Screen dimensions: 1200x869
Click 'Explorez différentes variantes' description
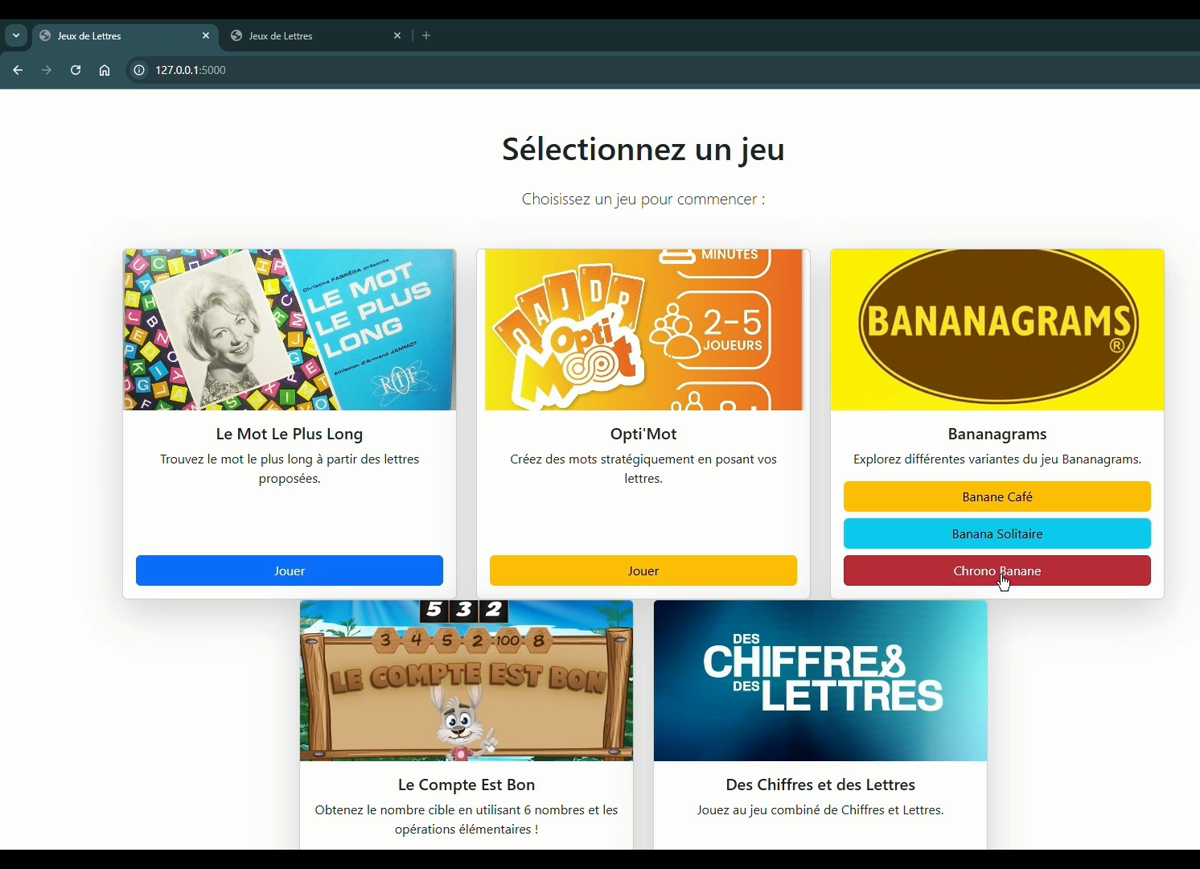point(997,460)
